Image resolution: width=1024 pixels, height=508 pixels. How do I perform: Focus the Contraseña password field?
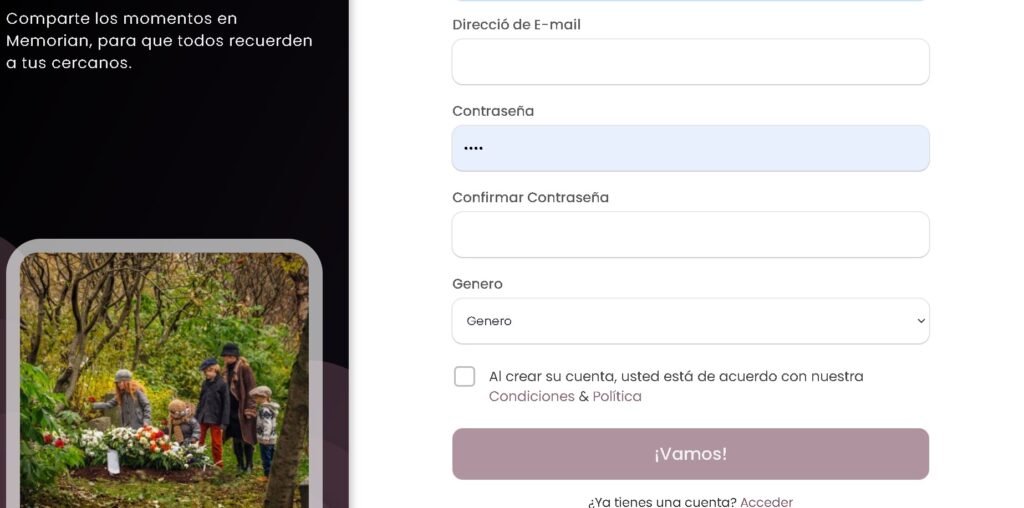click(x=690, y=148)
